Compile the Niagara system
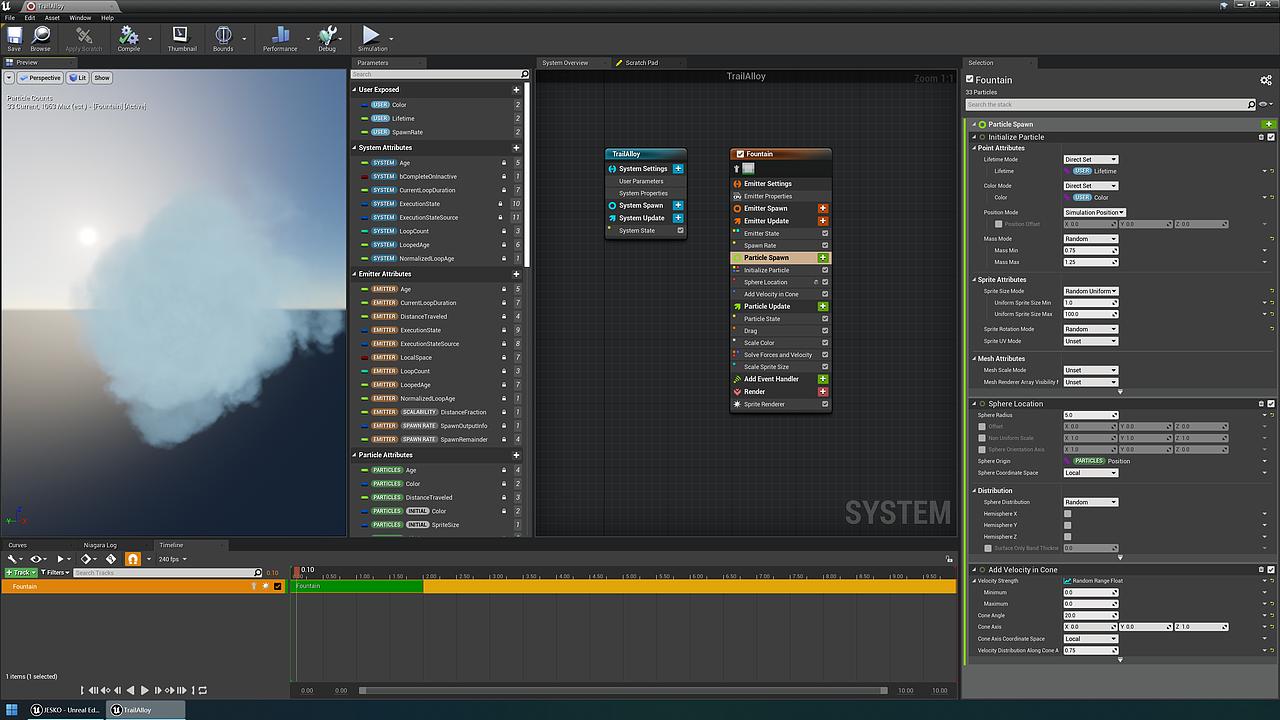Image resolution: width=1280 pixels, height=720 pixels. (129, 39)
